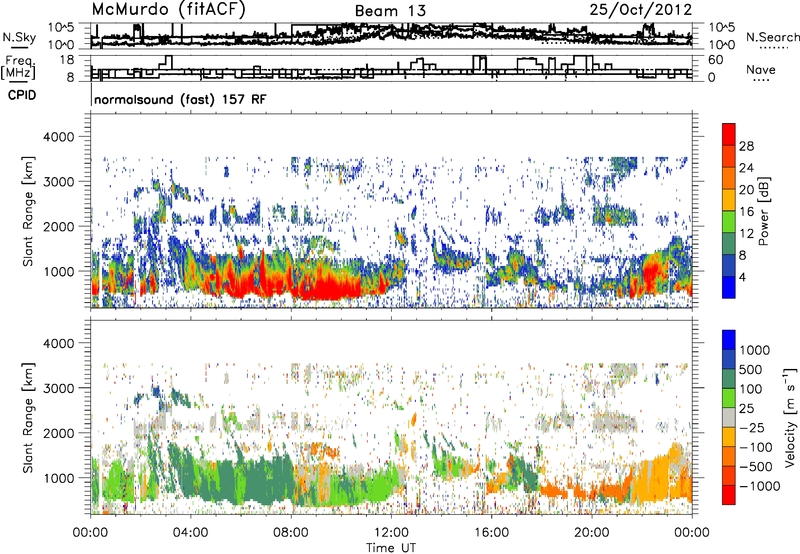Pick the bright blue top segment of velocity colorbar
This screenshot has width=800, height=554.
(x=729, y=340)
